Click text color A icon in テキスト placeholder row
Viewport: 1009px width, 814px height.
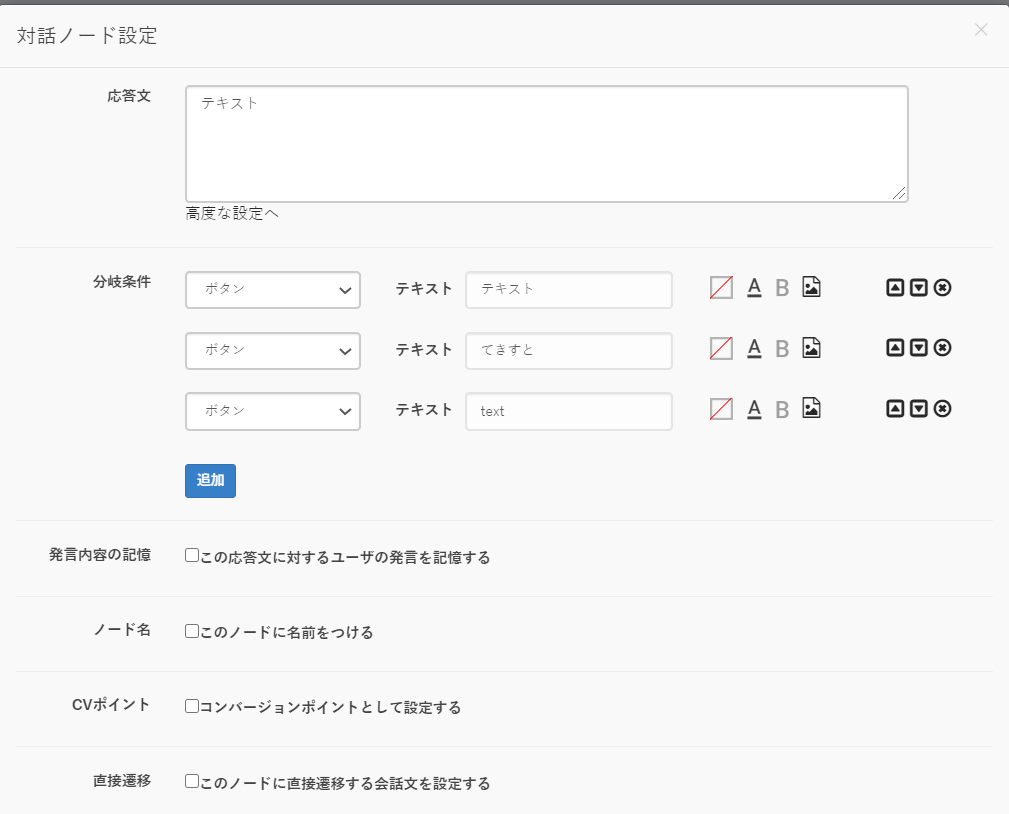coord(754,288)
